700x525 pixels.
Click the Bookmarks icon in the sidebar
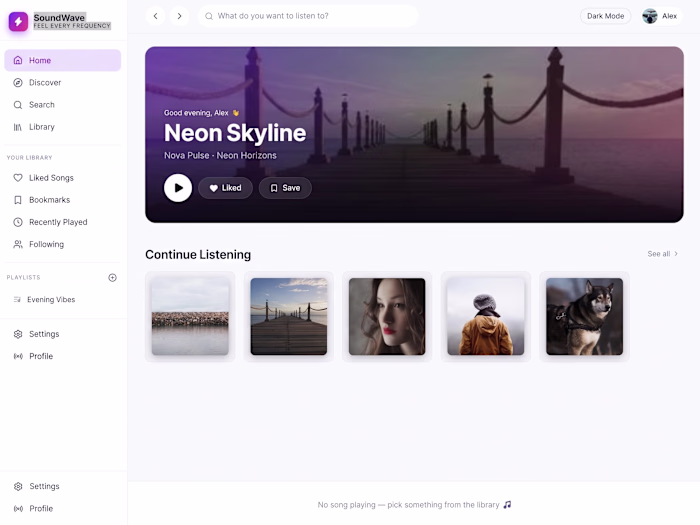[18, 200]
